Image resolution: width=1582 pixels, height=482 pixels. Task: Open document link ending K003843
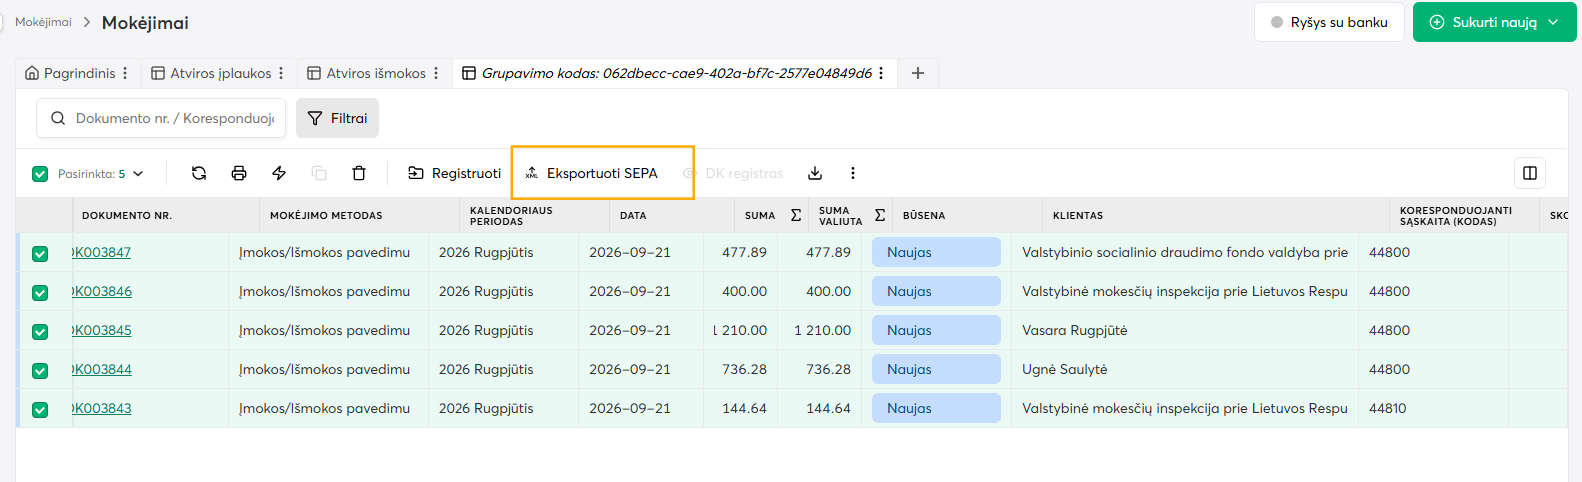[102, 408]
